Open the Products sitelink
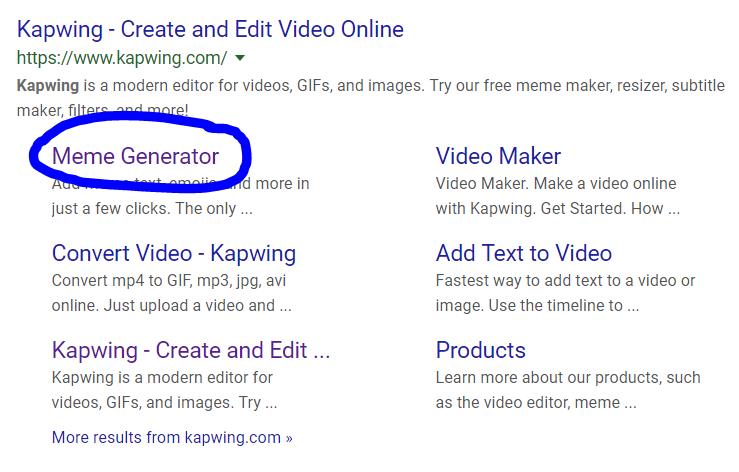Screen dimensions: 739x472 point(480,350)
